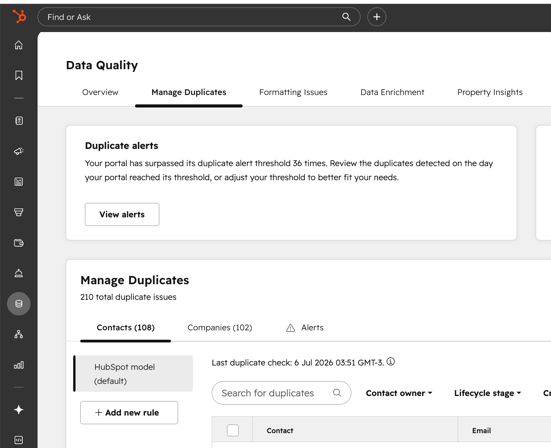Open the Service bell icon in sidebar
551x448 pixels.
19,273
